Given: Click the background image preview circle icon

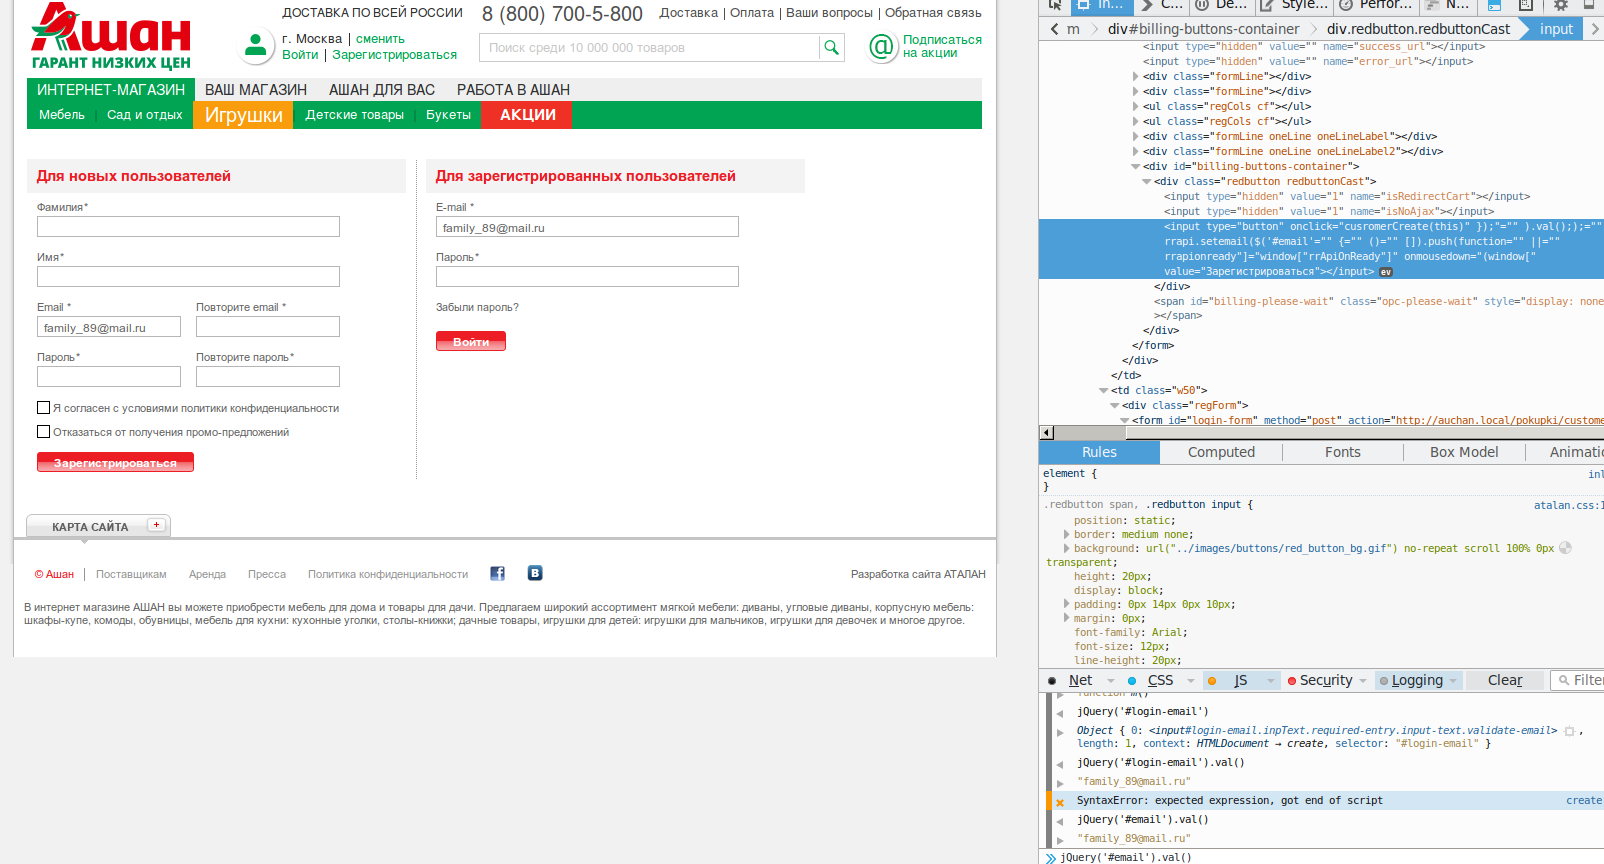Looking at the screenshot, I should point(1565,548).
